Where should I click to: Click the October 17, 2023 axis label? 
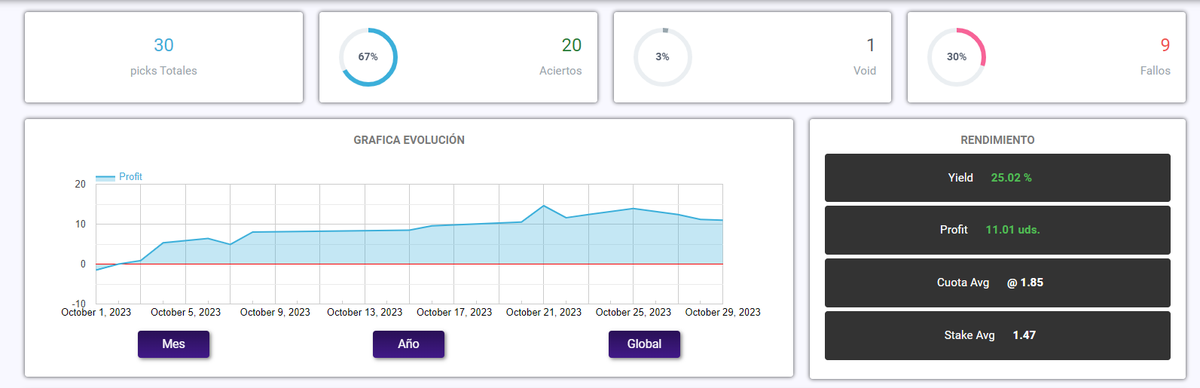point(454,313)
